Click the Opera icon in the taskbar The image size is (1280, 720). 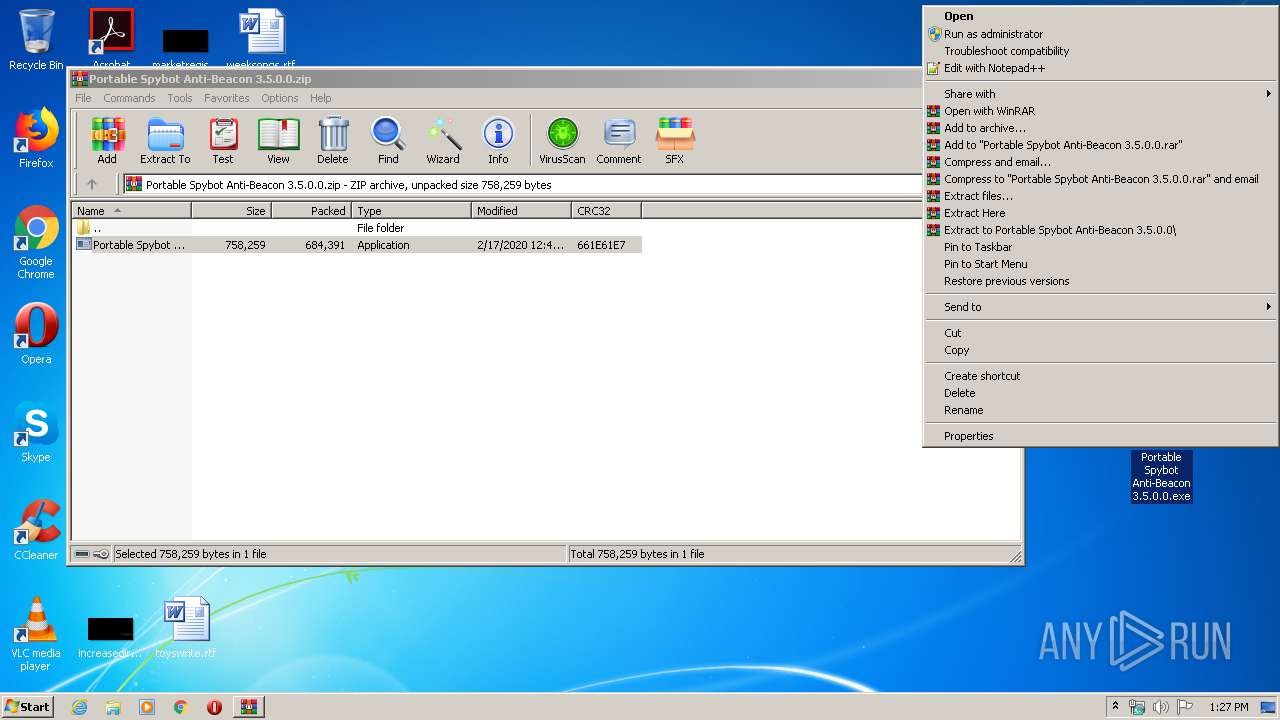(214, 707)
